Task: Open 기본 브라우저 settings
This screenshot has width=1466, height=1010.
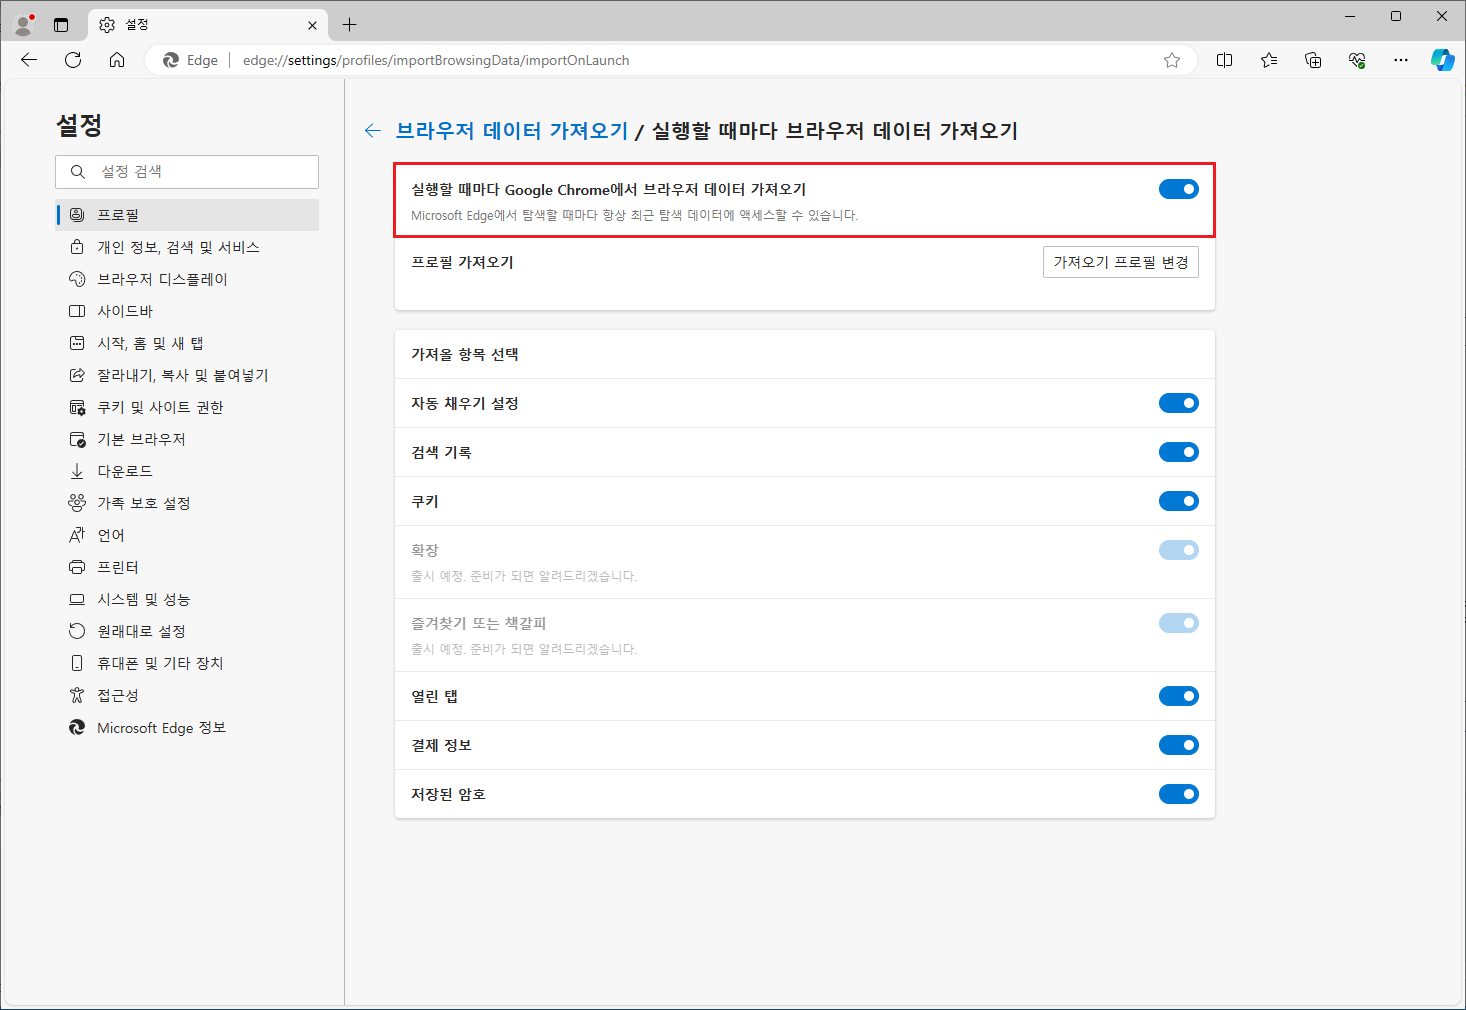Action: [x=187, y=439]
